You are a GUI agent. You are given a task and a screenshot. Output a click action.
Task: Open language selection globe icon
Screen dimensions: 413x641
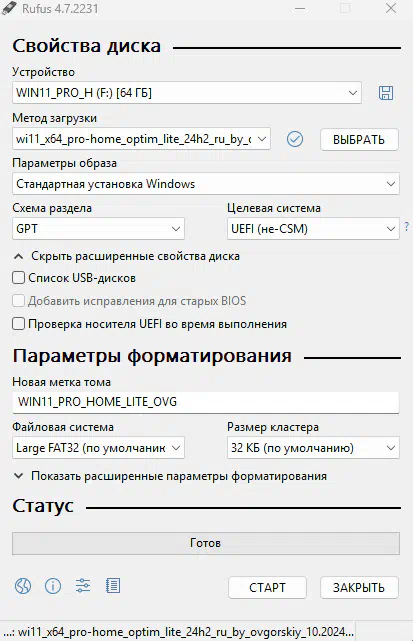click(23, 586)
